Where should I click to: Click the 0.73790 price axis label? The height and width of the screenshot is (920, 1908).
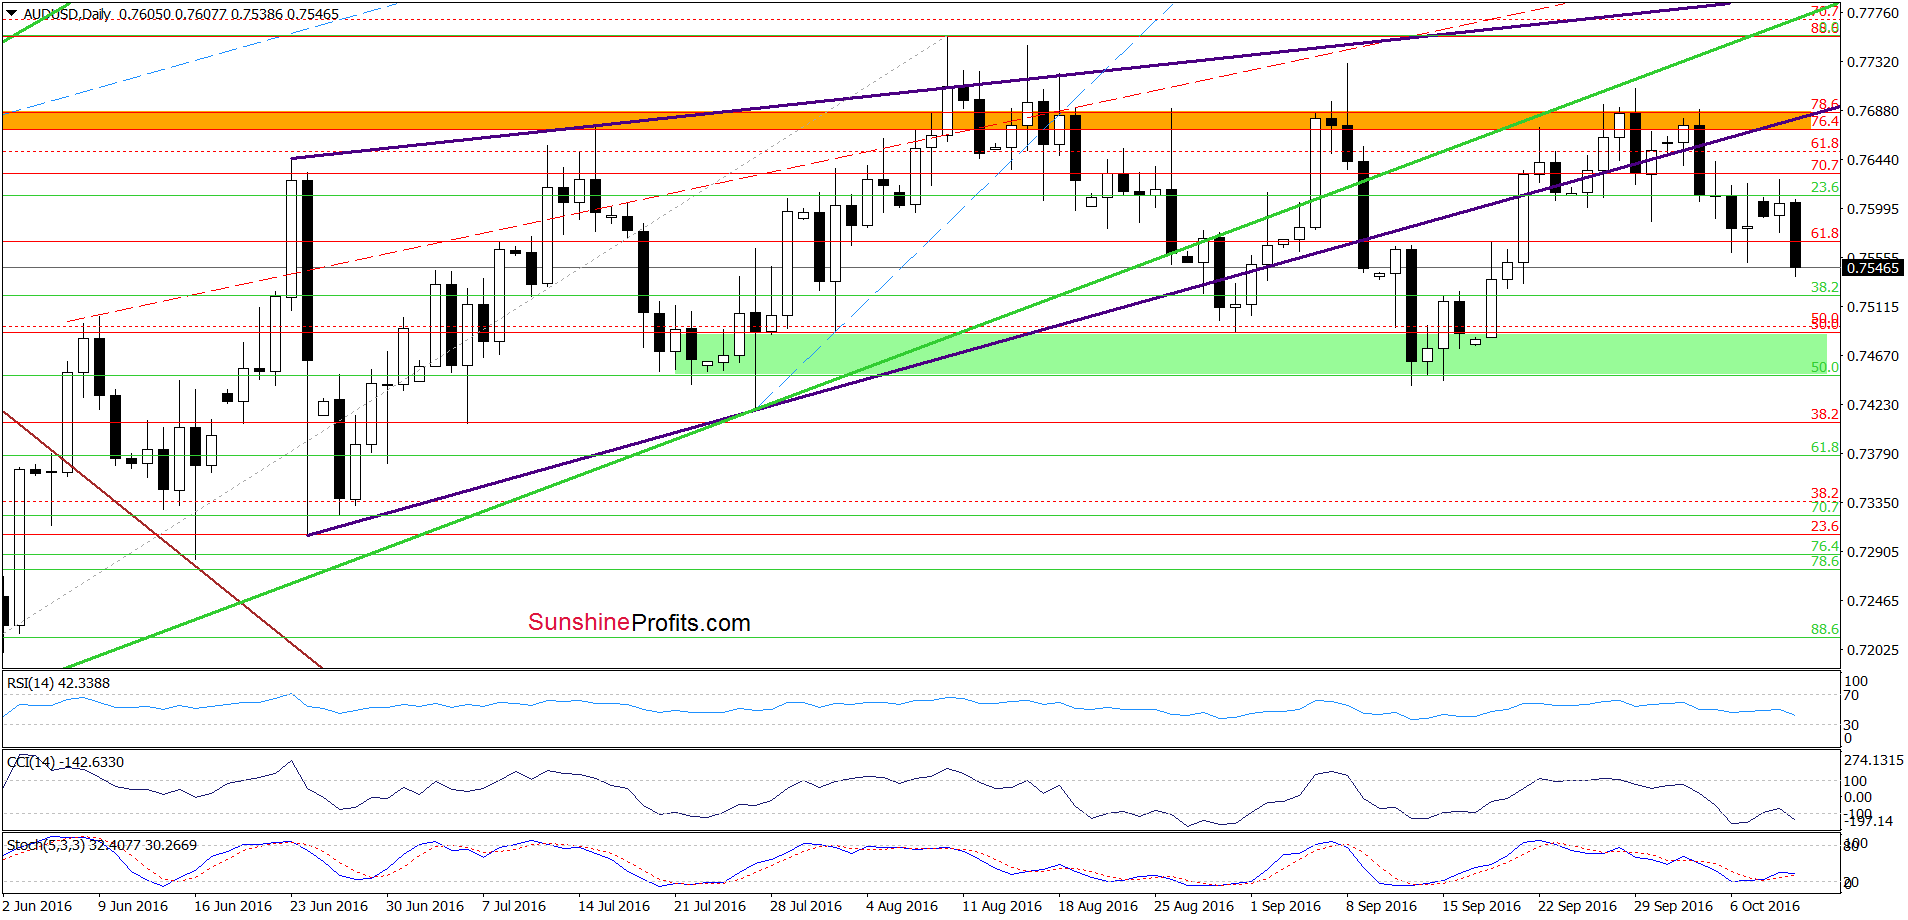coord(1872,454)
